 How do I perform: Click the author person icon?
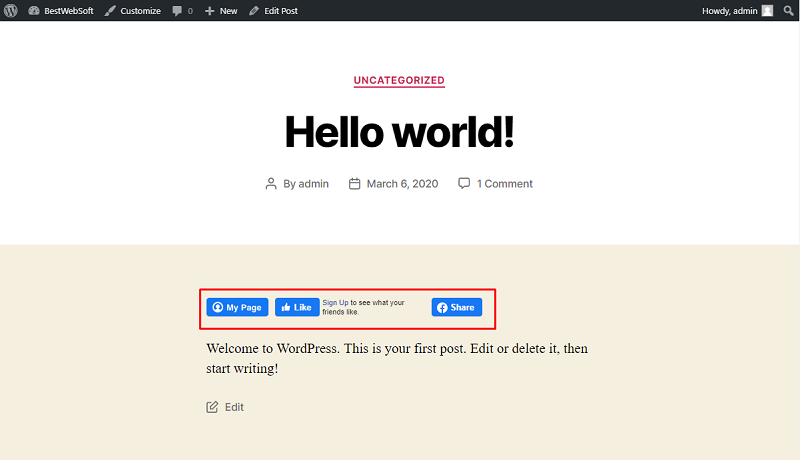(271, 184)
